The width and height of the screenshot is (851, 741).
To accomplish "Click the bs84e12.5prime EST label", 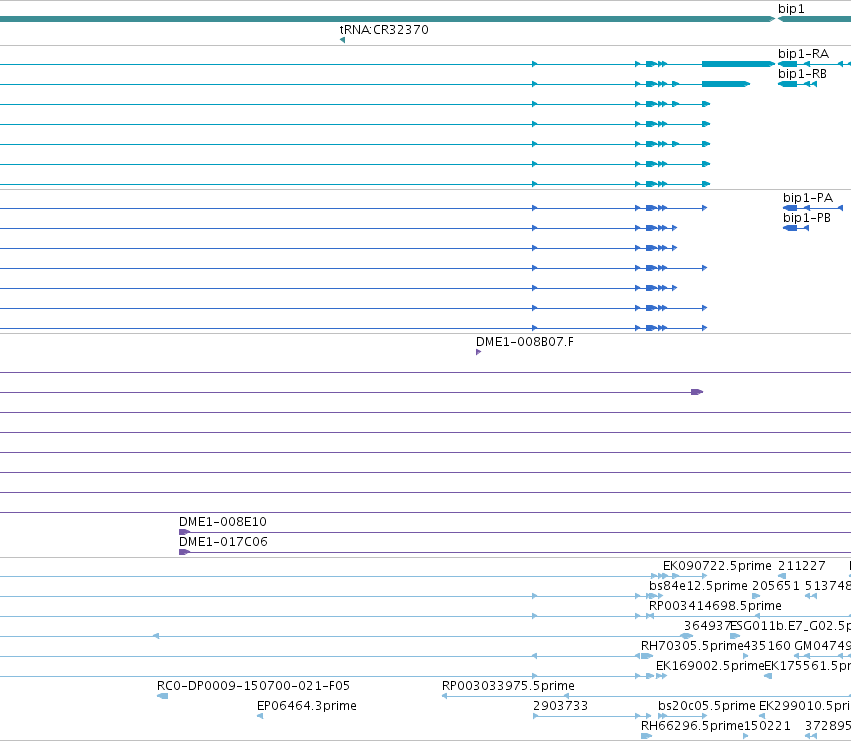I will tap(698, 586).
